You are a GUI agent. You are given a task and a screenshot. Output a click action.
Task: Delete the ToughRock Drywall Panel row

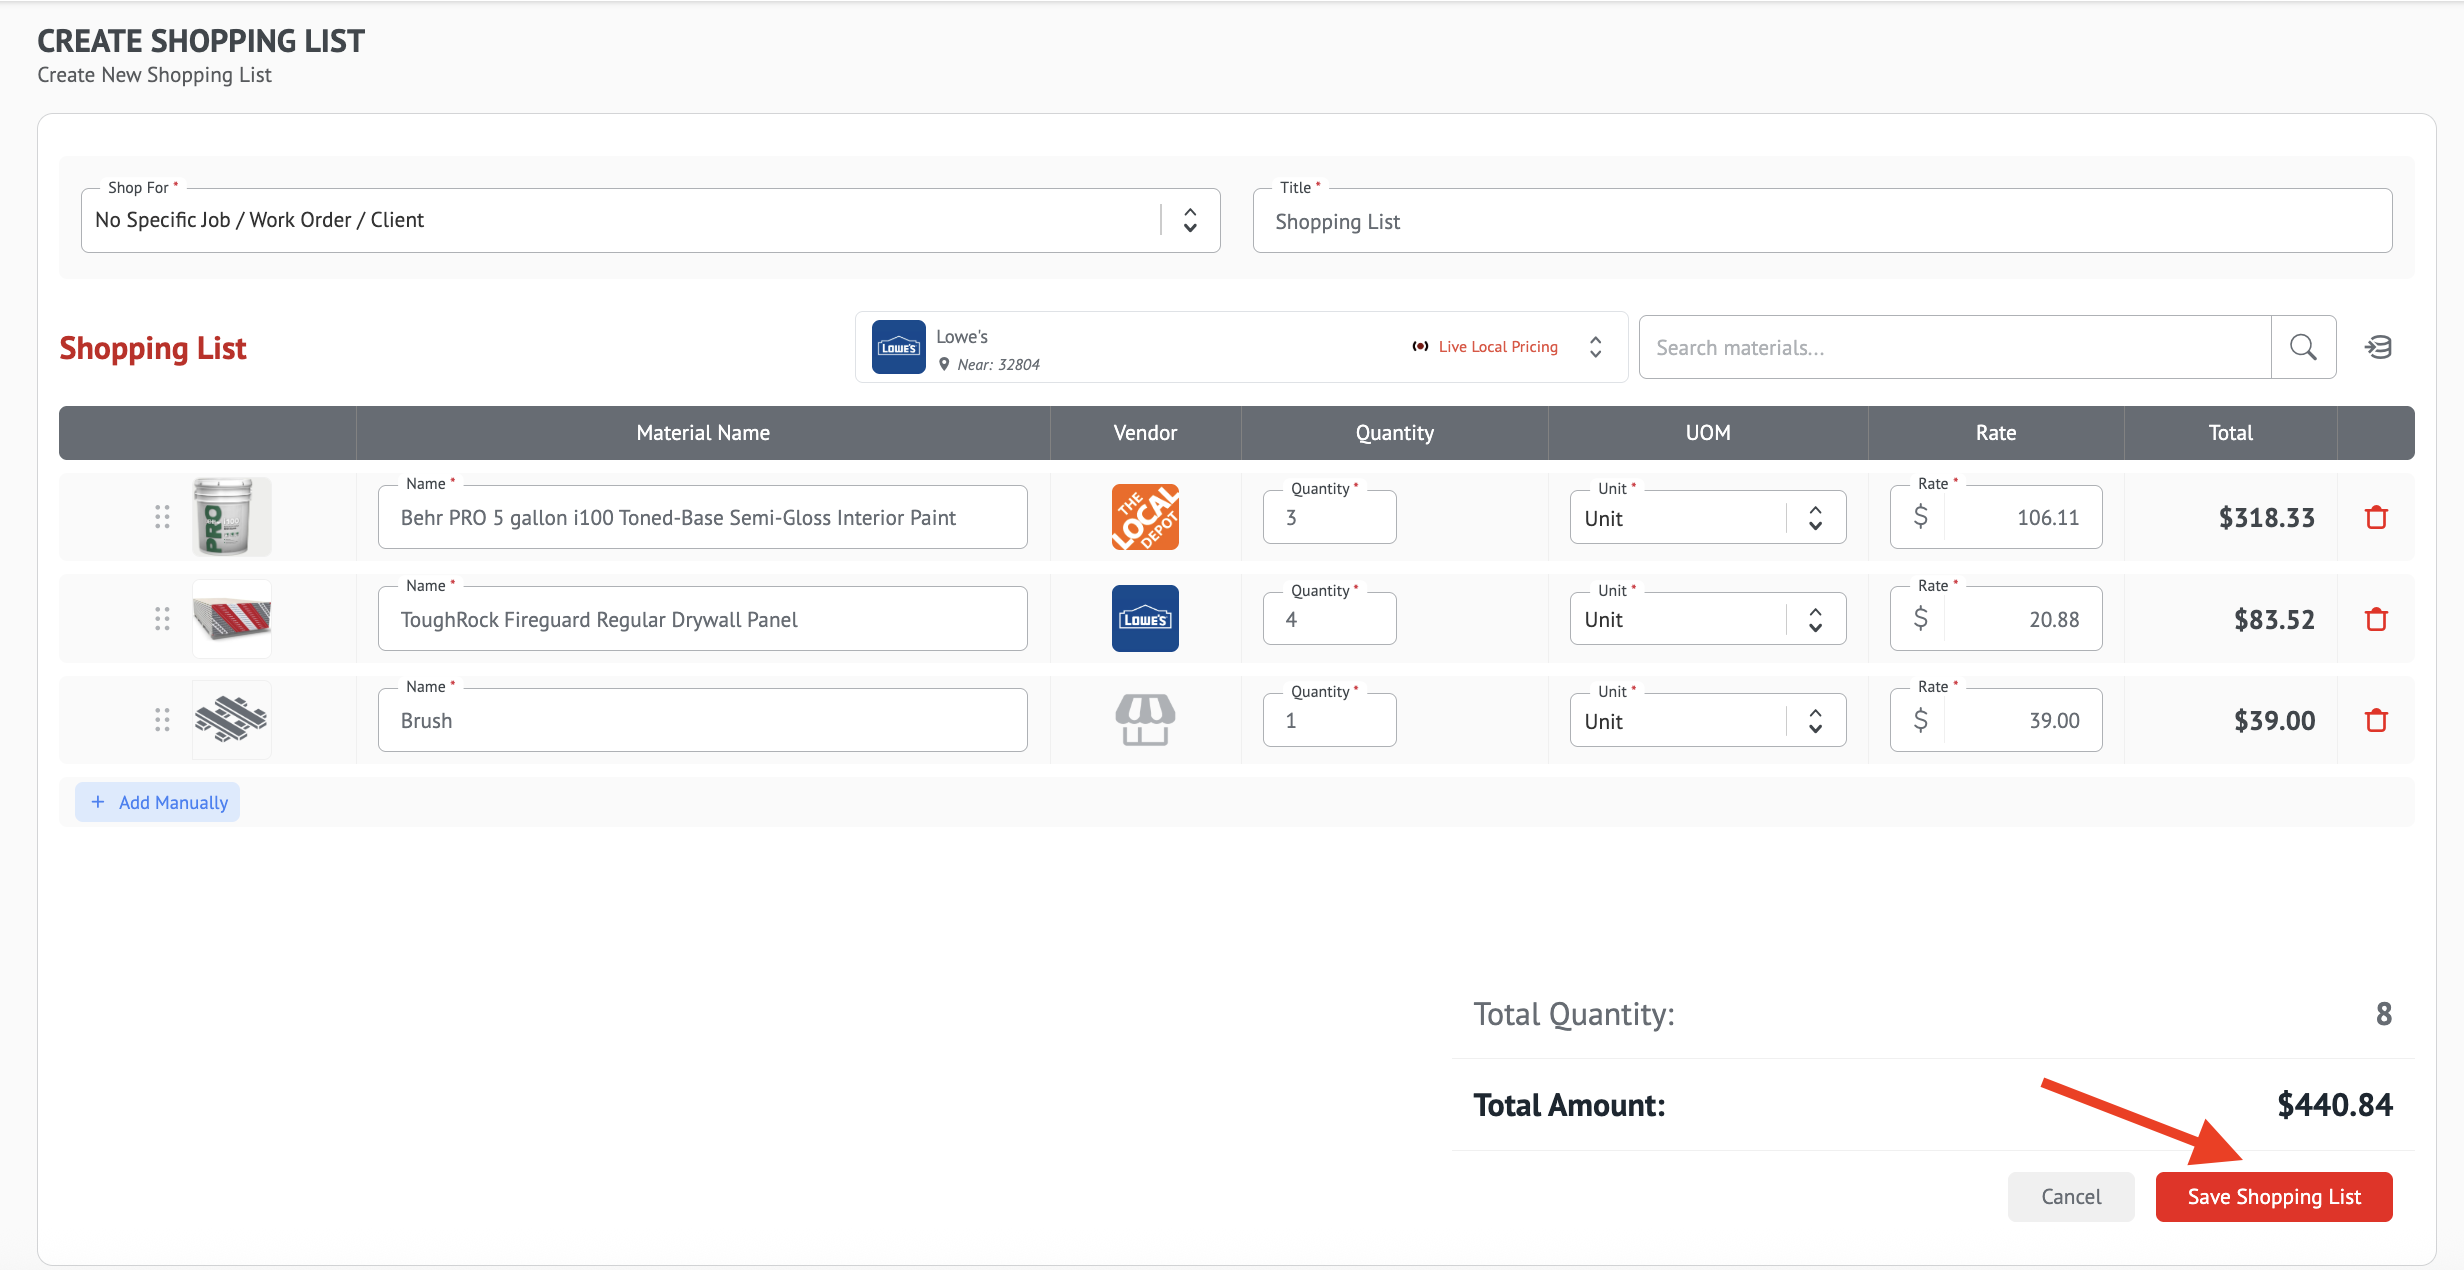[2376, 619]
